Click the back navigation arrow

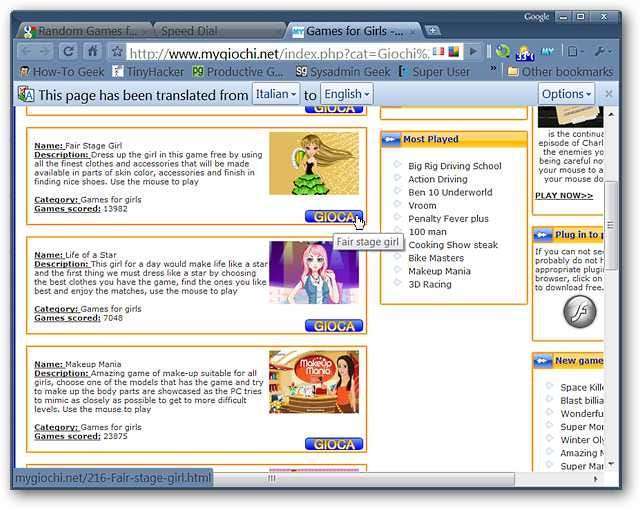pyautogui.click(x=27, y=51)
